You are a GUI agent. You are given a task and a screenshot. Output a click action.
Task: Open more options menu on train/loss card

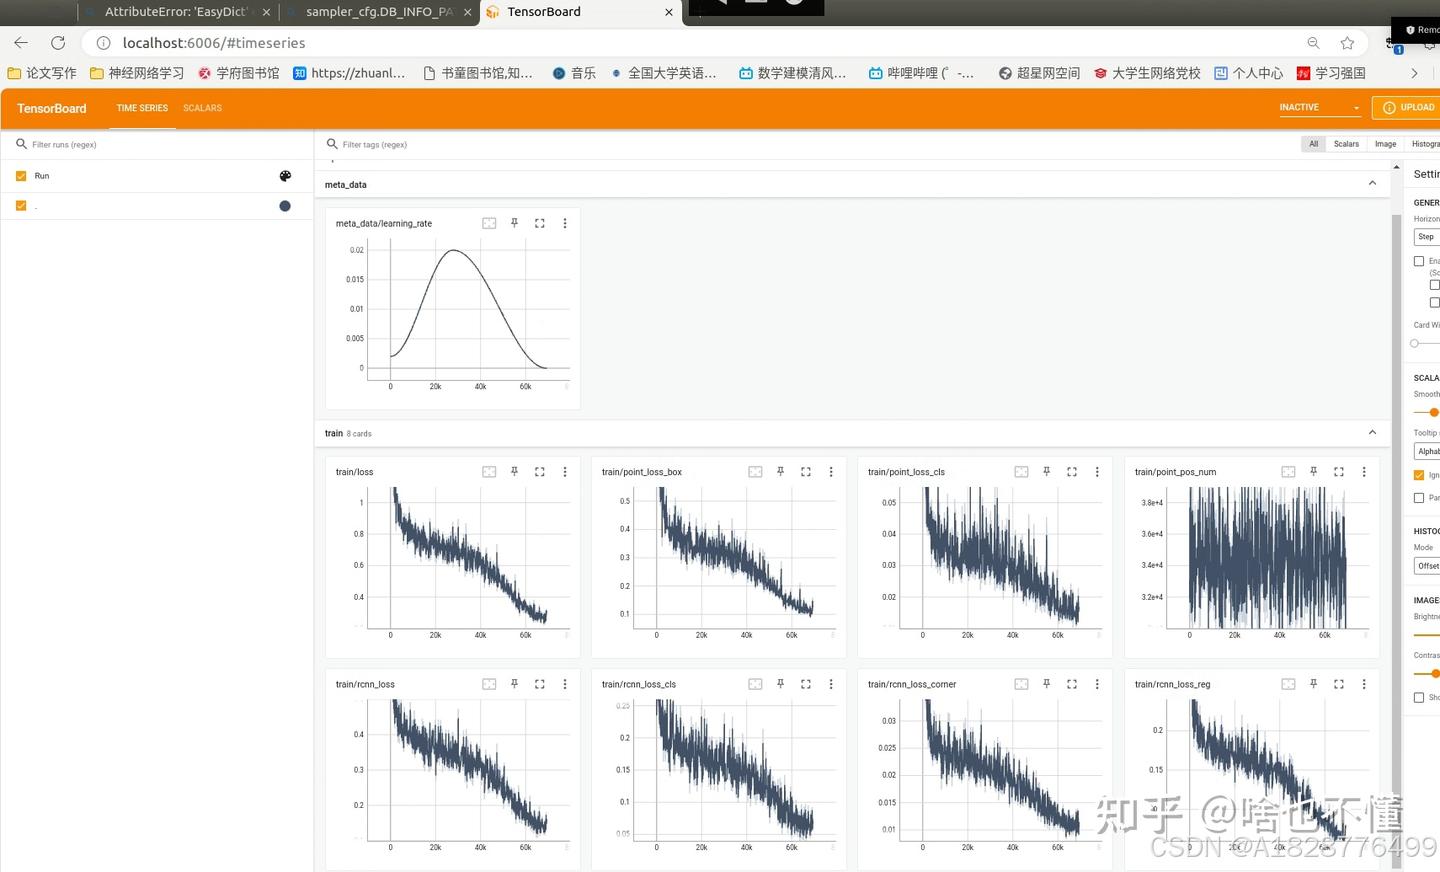565,472
